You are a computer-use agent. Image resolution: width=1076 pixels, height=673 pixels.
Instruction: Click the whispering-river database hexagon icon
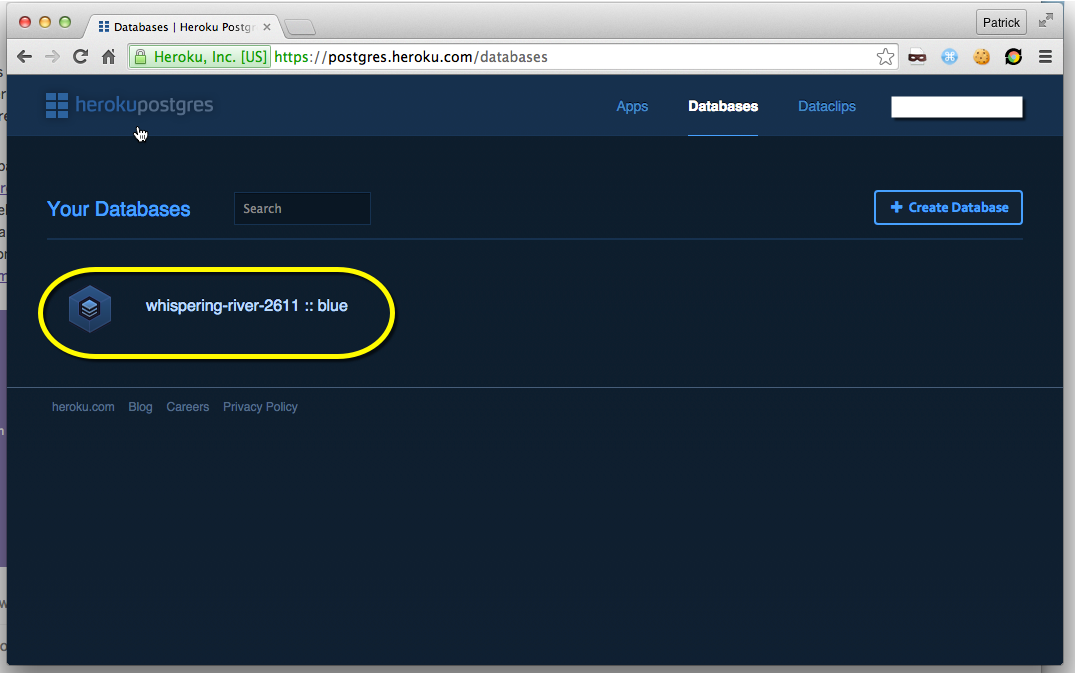(90, 309)
